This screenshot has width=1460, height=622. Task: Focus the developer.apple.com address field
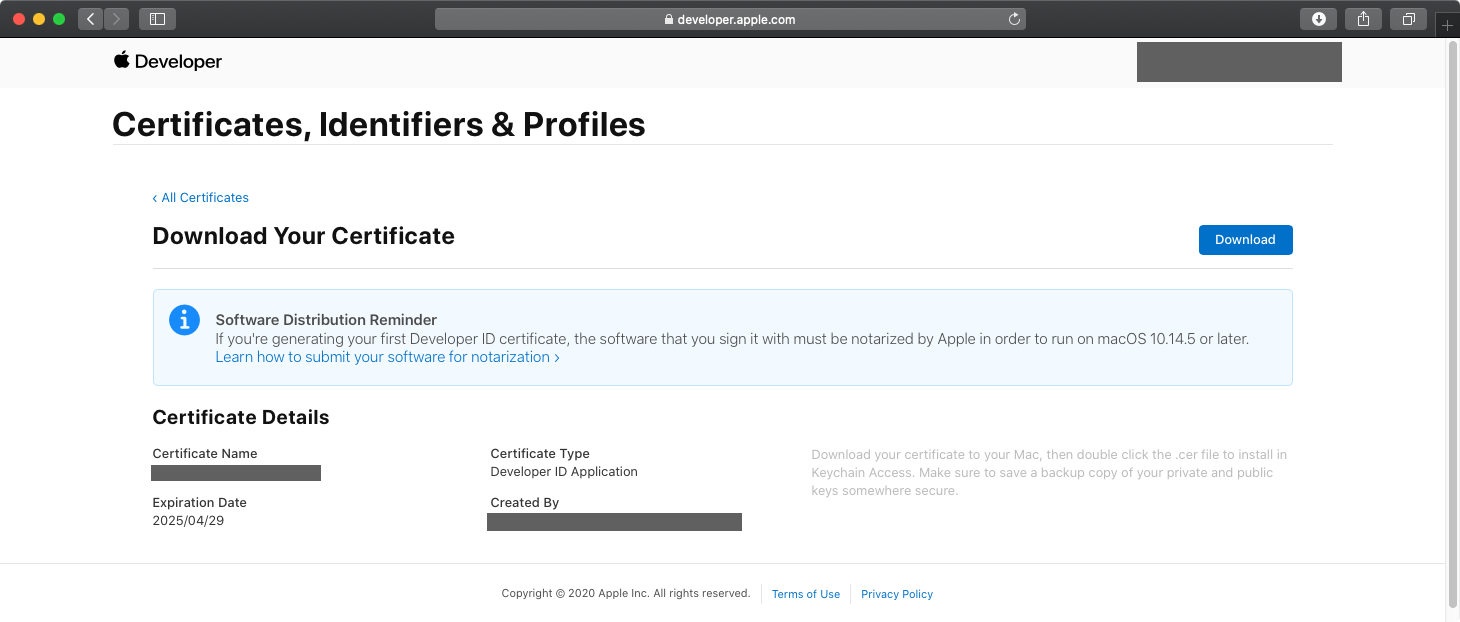click(x=735, y=19)
